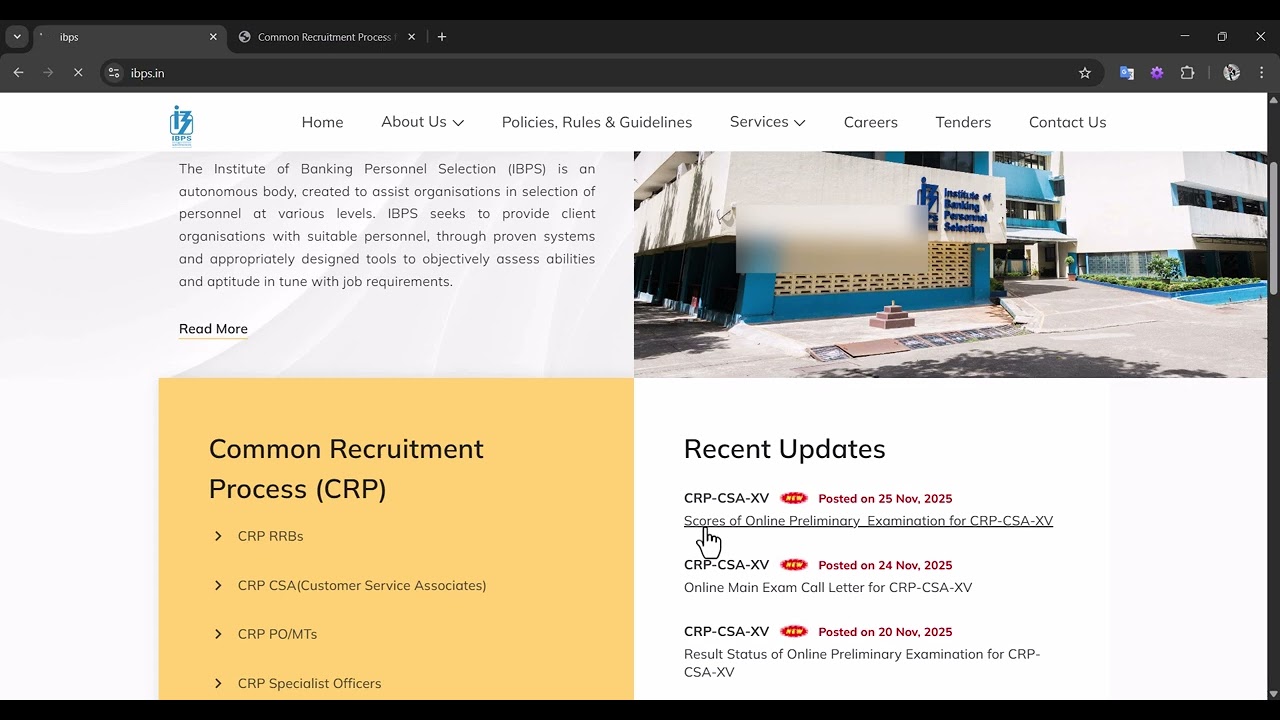Expand the Services menu

click(767, 122)
